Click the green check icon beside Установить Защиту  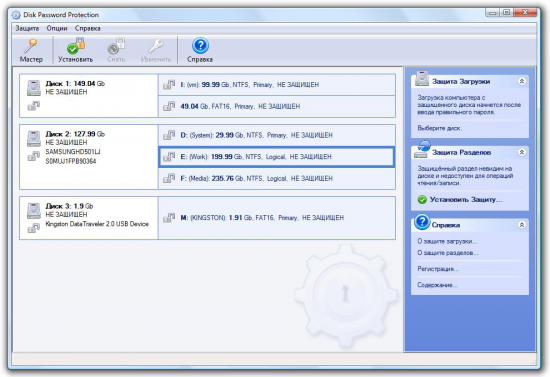point(422,200)
